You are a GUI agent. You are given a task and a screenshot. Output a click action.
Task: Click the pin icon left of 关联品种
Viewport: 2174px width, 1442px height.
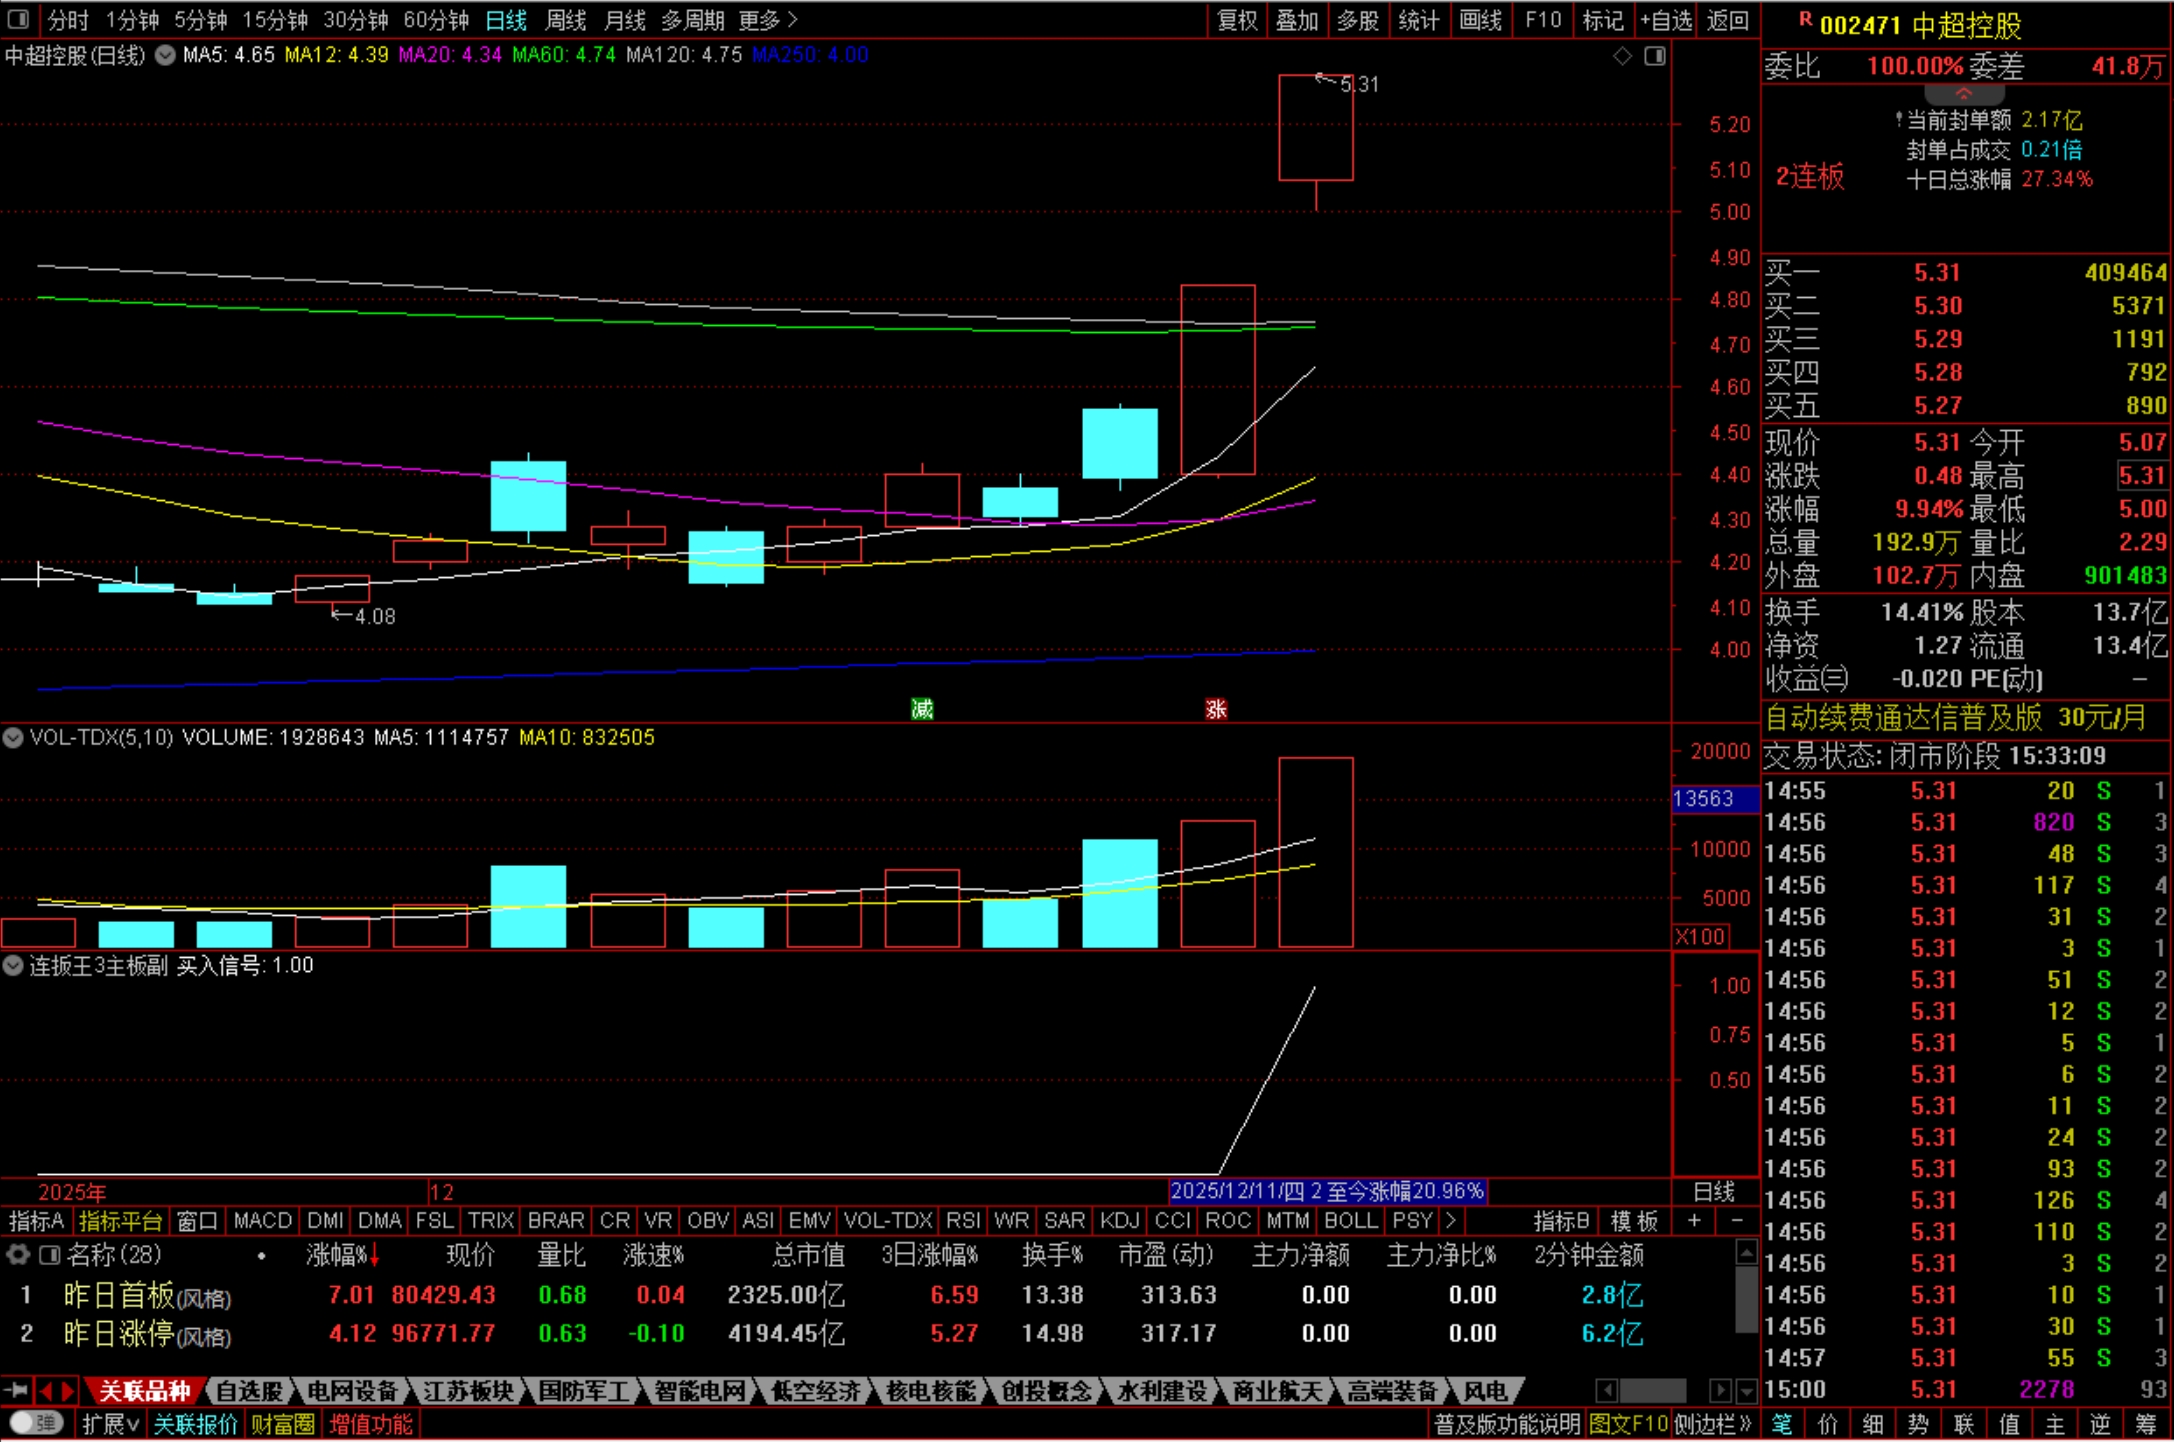(x=16, y=1390)
